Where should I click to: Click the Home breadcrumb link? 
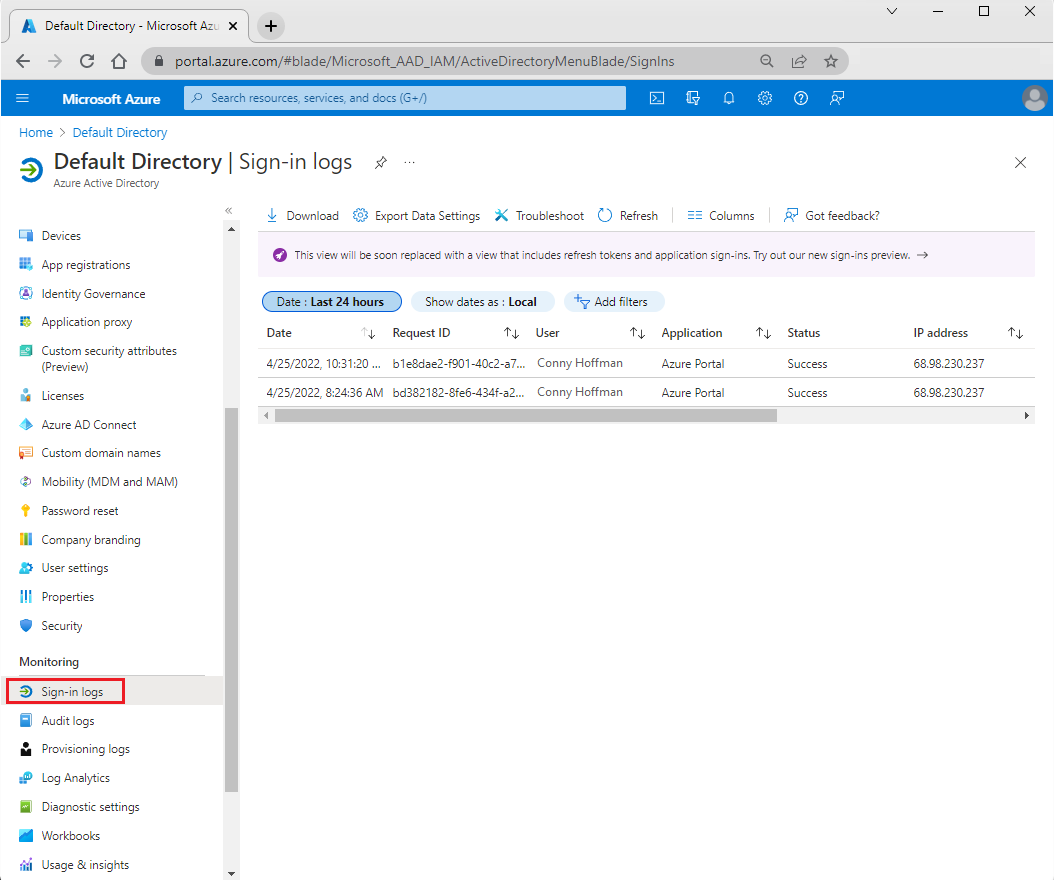point(36,132)
